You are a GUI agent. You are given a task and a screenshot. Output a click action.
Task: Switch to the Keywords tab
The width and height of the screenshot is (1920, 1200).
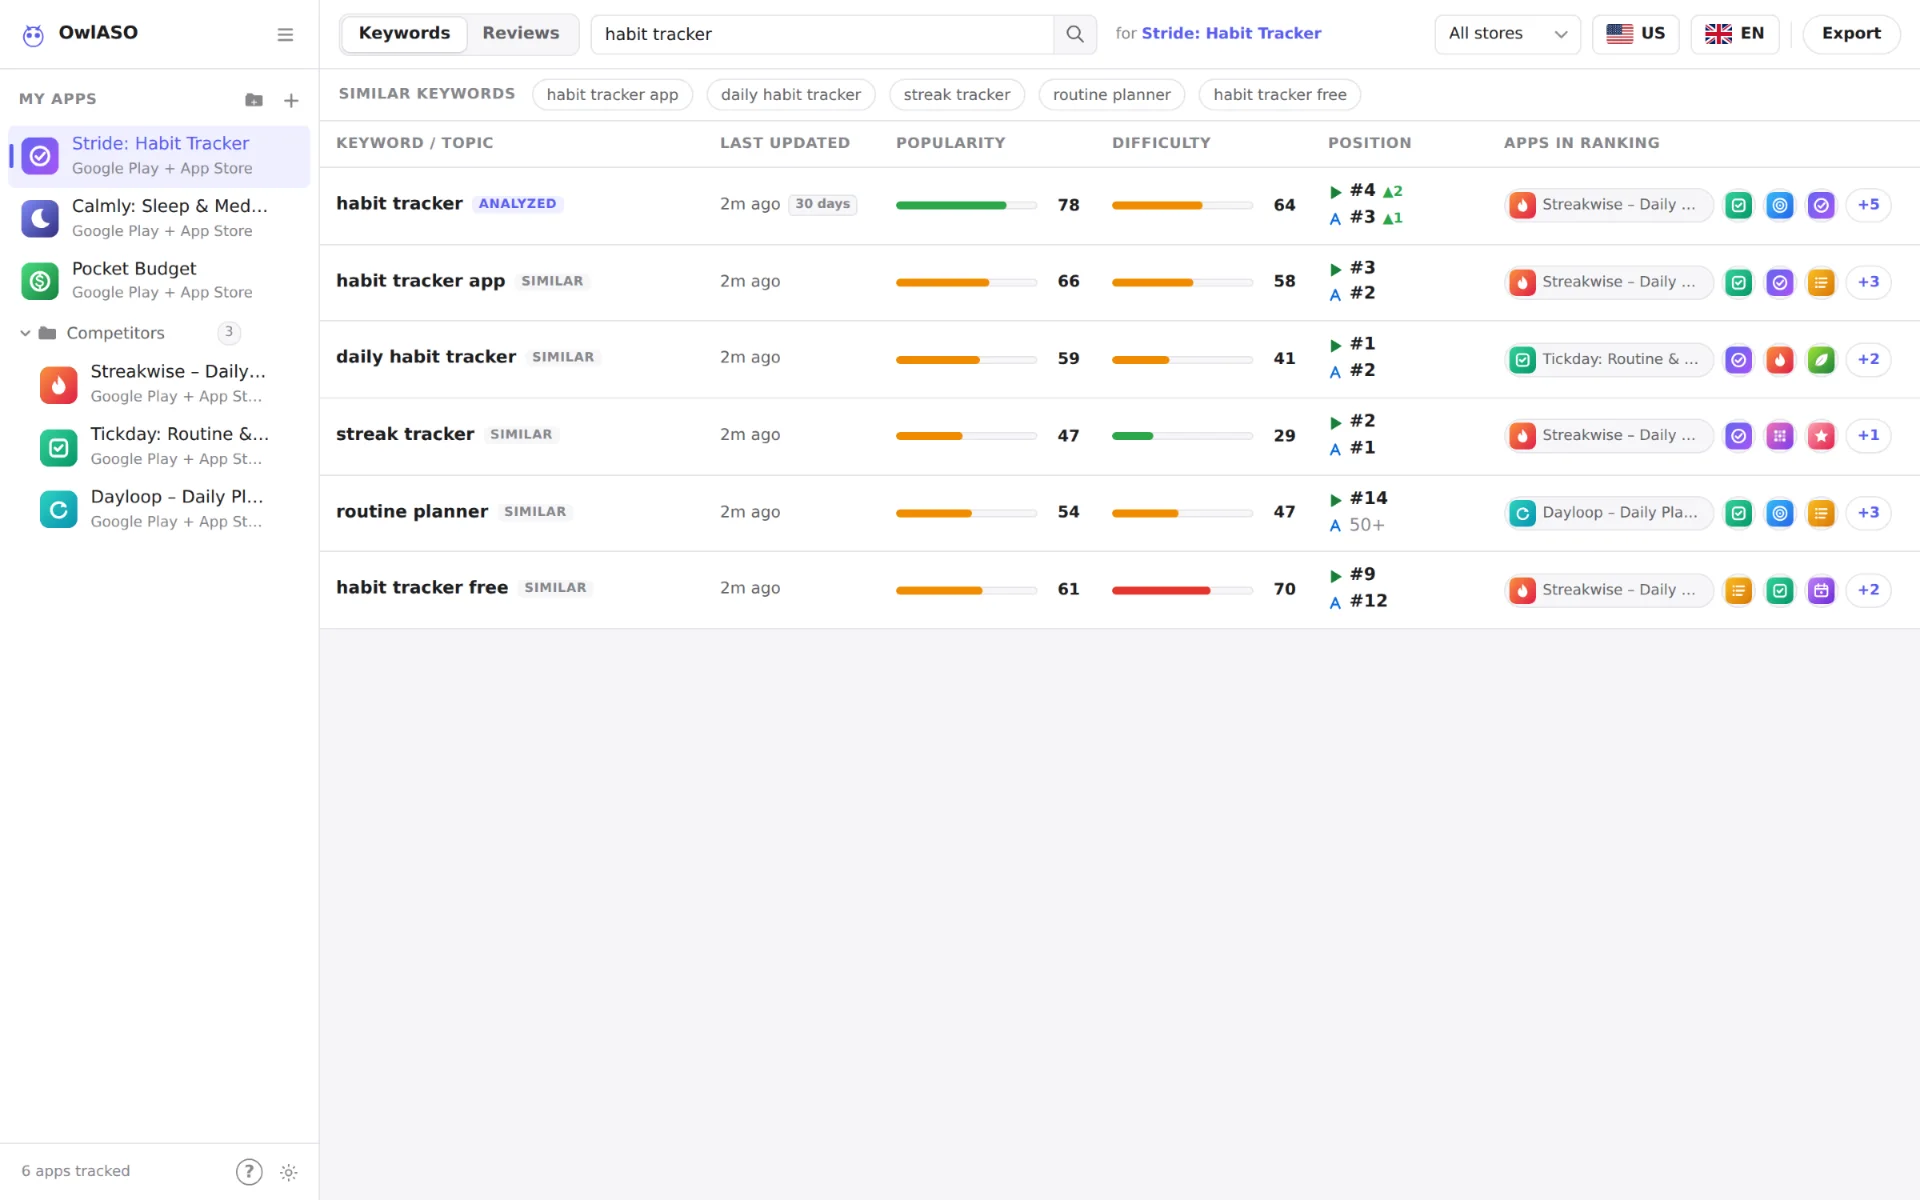(404, 34)
